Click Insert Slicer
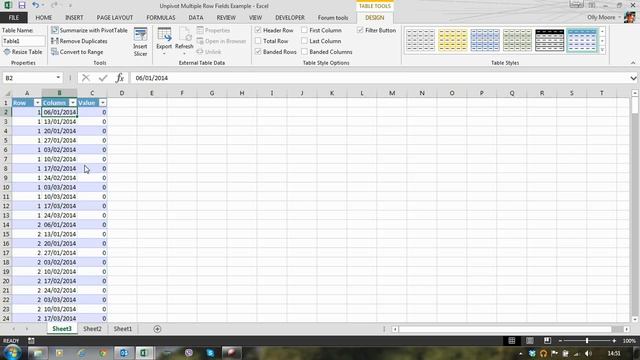This screenshot has width=640, height=360. [140, 42]
